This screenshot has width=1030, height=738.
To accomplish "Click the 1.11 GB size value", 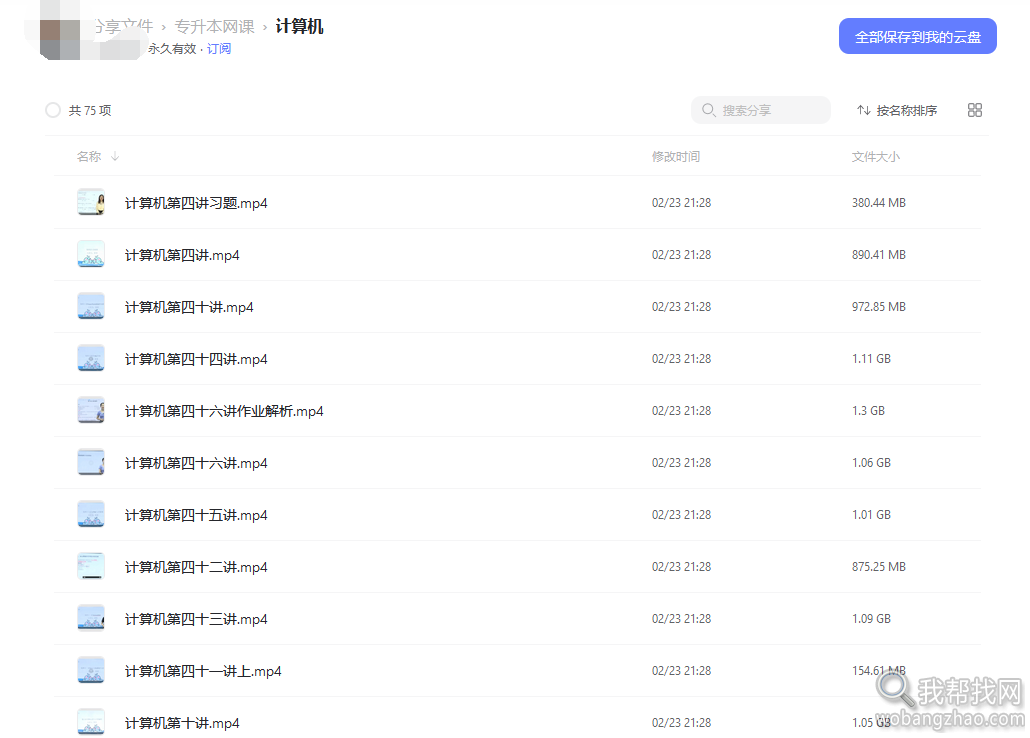I will pos(871,358).
